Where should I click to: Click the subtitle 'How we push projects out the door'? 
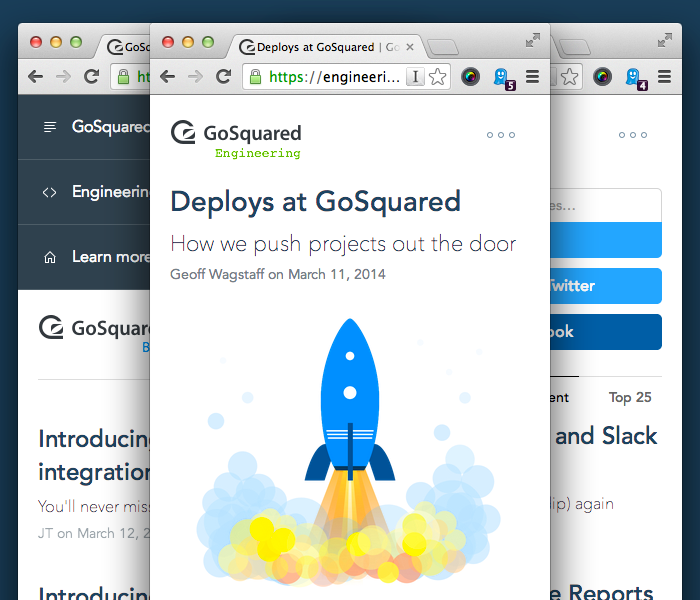click(x=343, y=244)
